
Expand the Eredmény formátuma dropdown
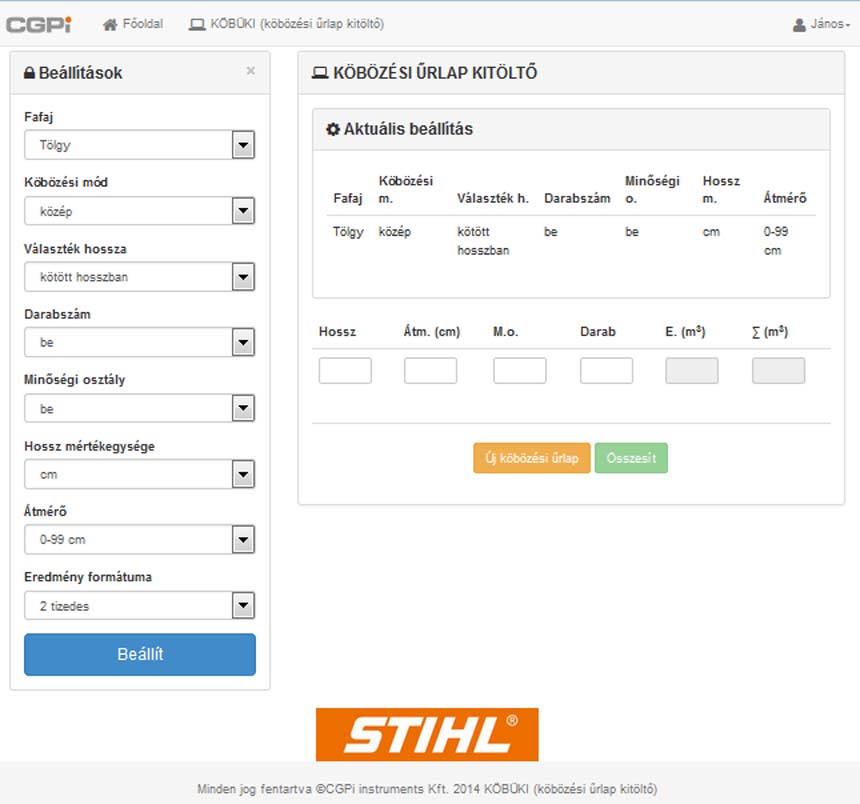pyautogui.click(x=140, y=606)
